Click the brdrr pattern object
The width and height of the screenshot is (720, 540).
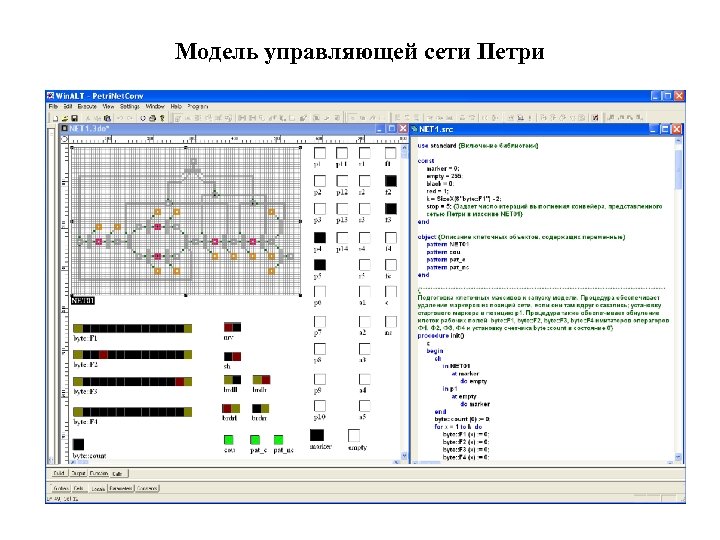pos(260,409)
